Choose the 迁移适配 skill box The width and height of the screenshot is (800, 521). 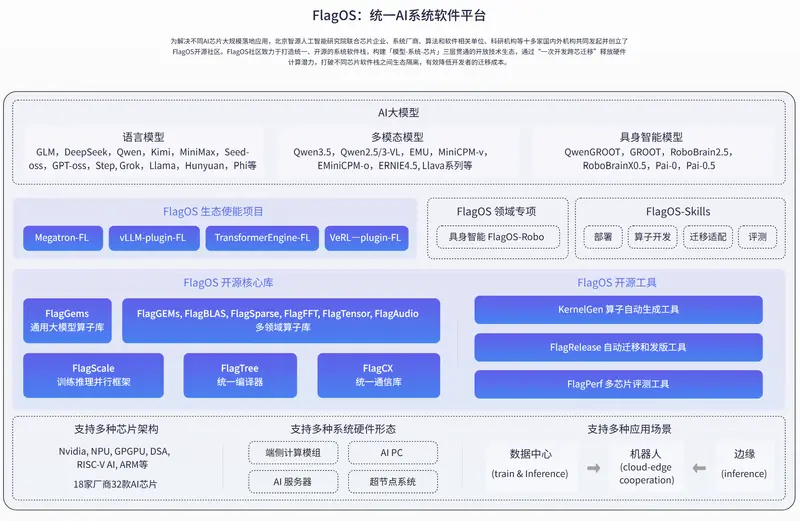(x=708, y=237)
